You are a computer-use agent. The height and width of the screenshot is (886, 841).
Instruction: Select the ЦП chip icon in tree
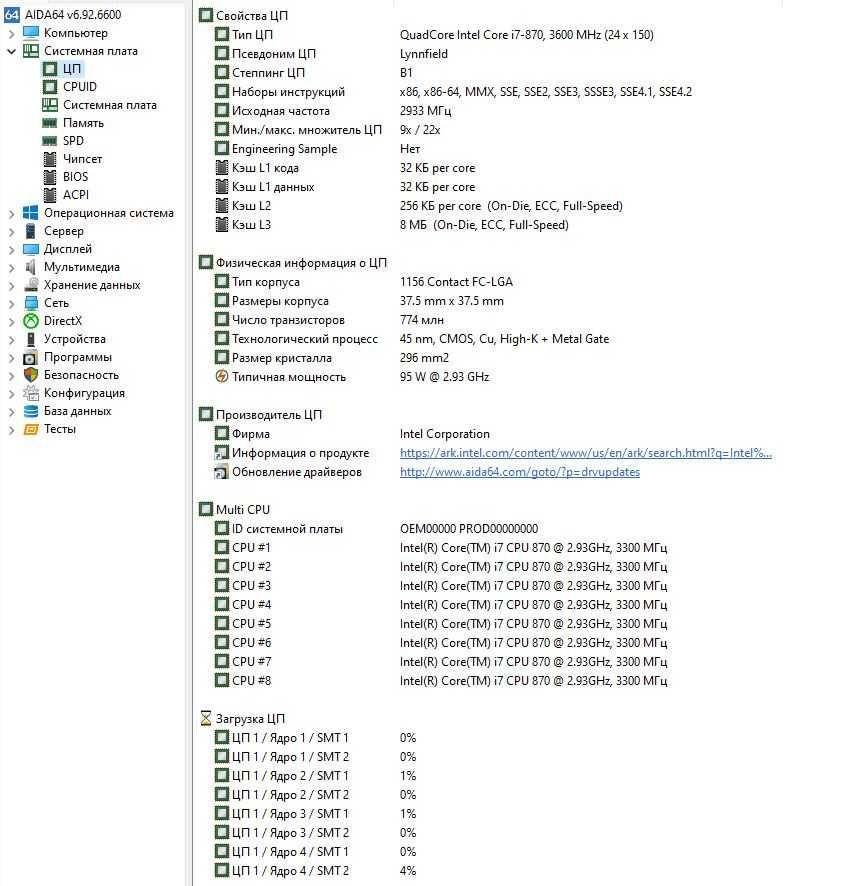(x=50, y=69)
